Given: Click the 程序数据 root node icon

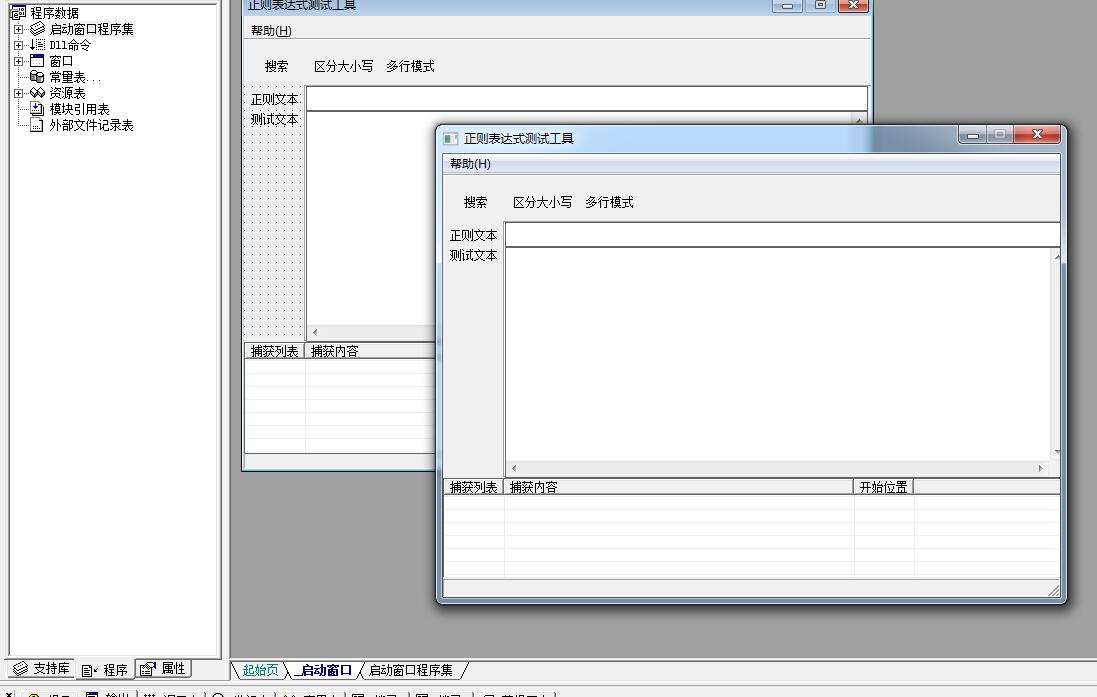Looking at the screenshot, I should (x=18, y=13).
